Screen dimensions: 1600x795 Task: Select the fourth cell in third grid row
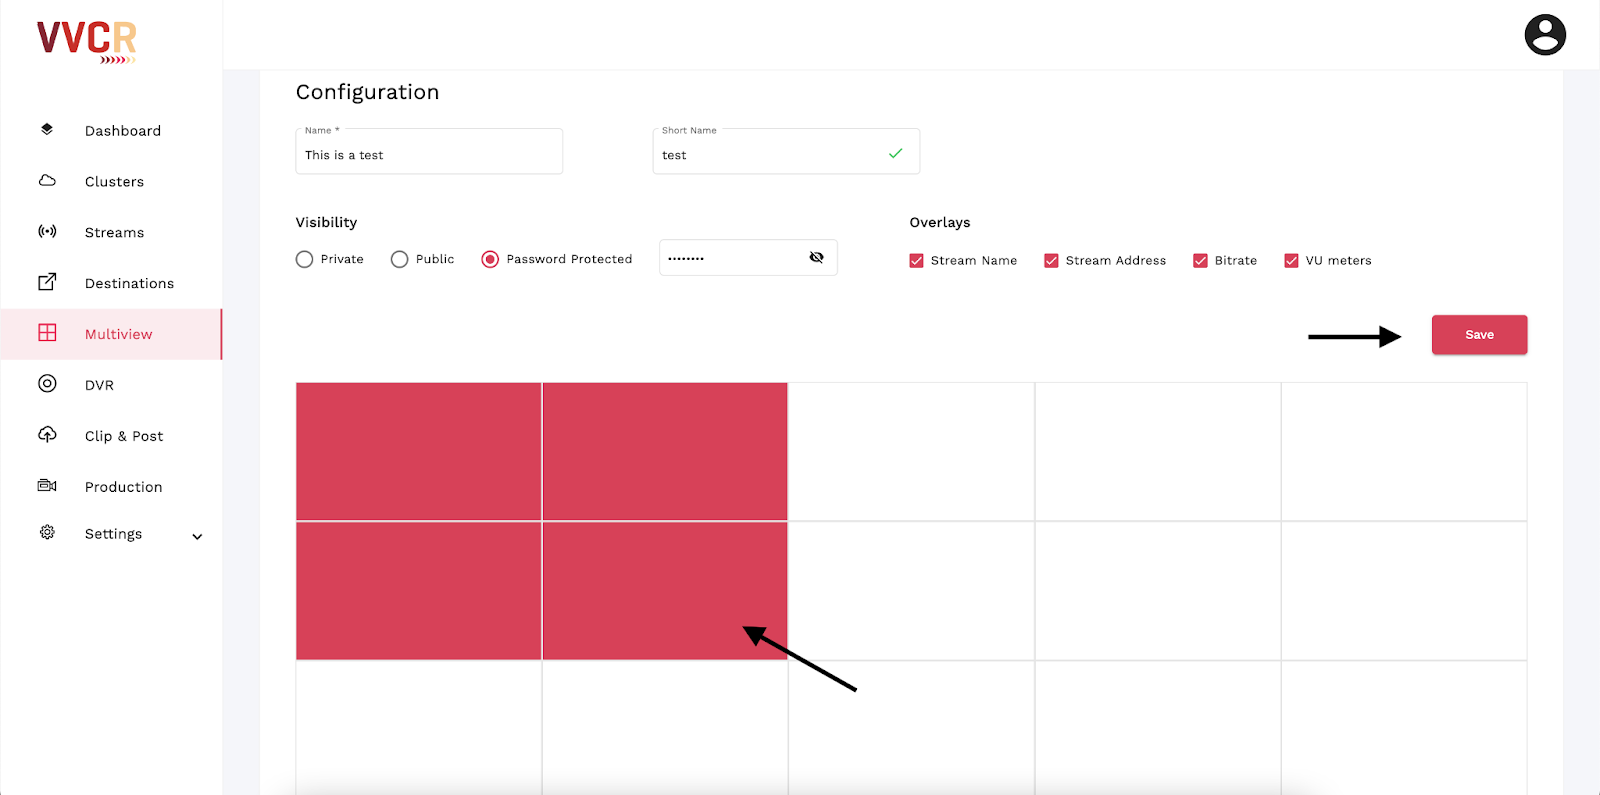pyautogui.click(x=1158, y=728)
